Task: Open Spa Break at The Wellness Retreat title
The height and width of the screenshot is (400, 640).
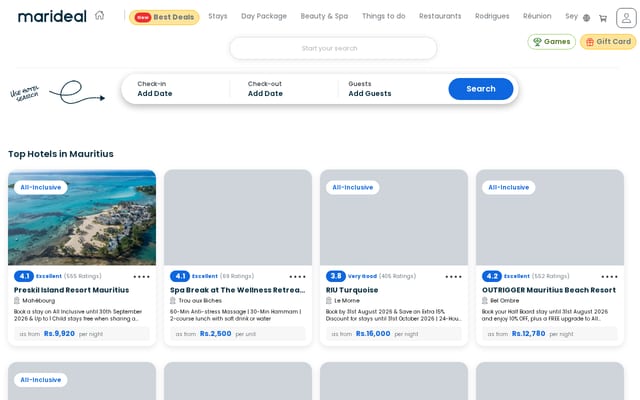Action: pyautogui.click(x=238, y=290)
